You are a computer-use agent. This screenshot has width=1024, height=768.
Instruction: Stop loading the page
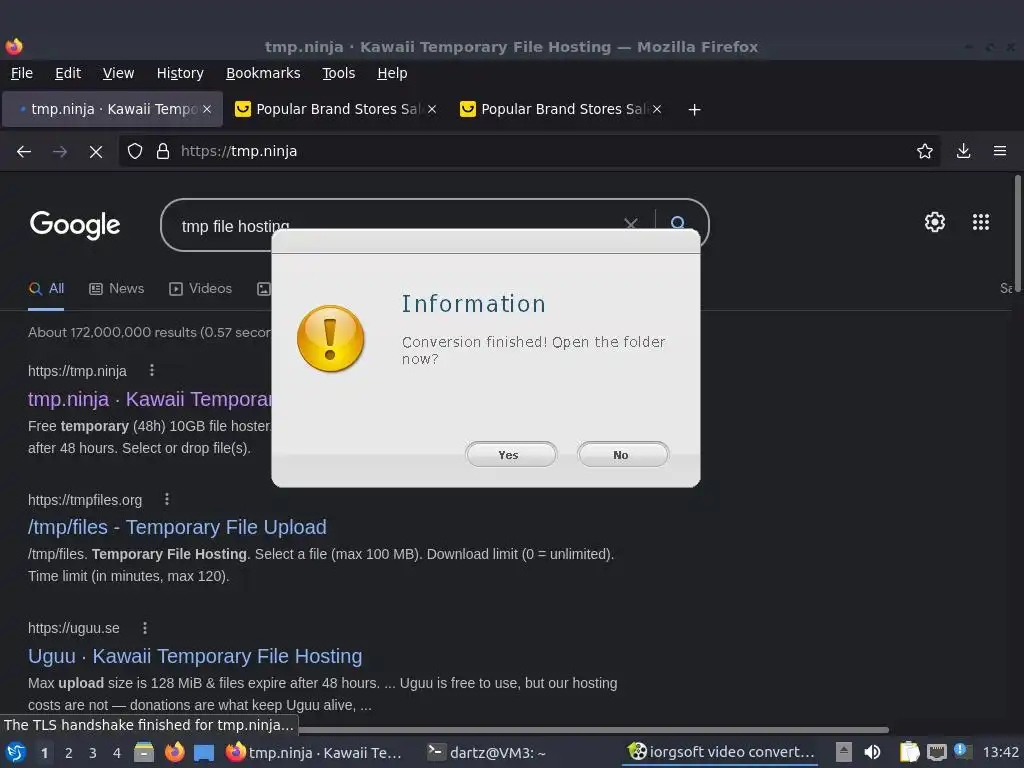(96, 152)
